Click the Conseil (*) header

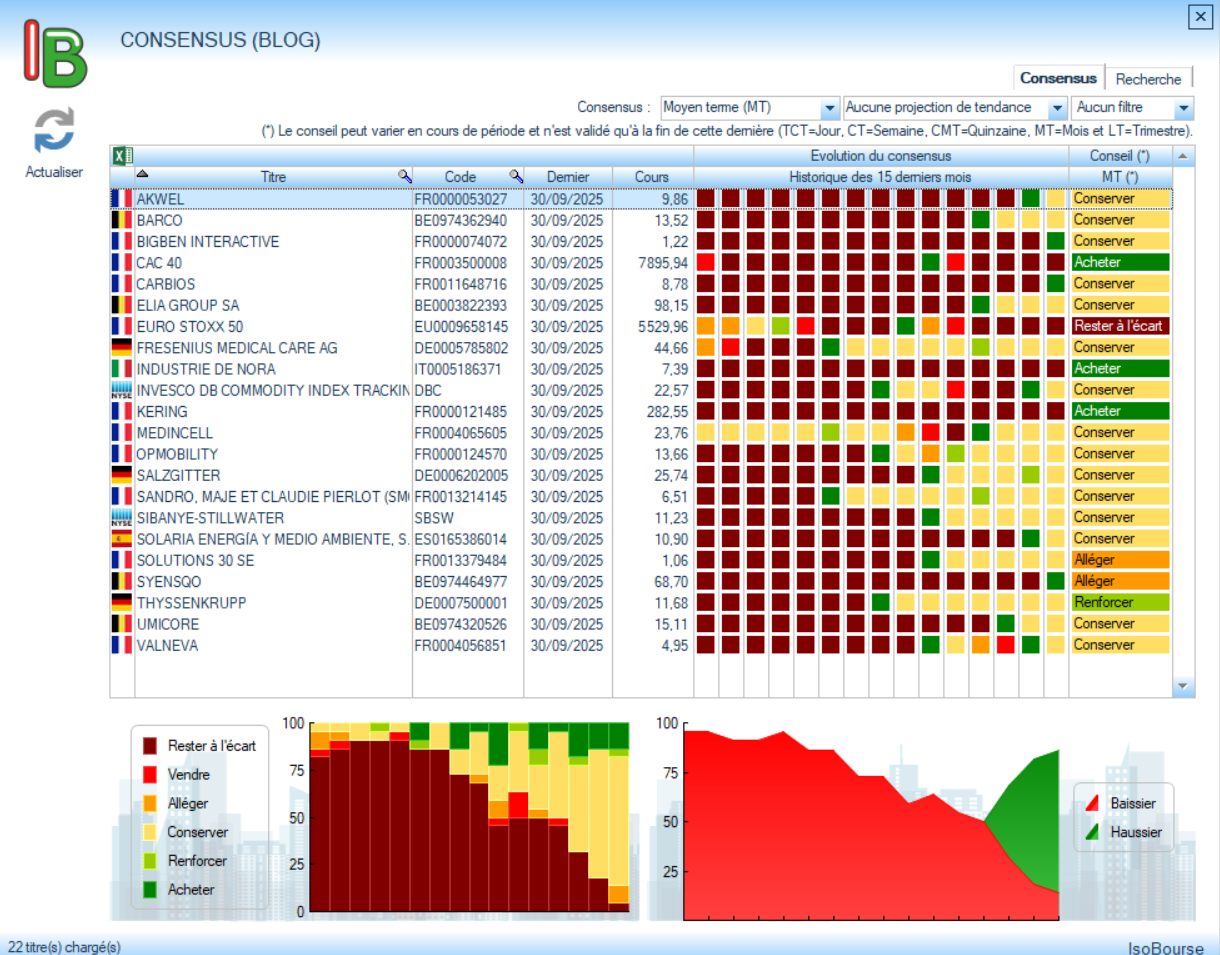[1119, 155]
